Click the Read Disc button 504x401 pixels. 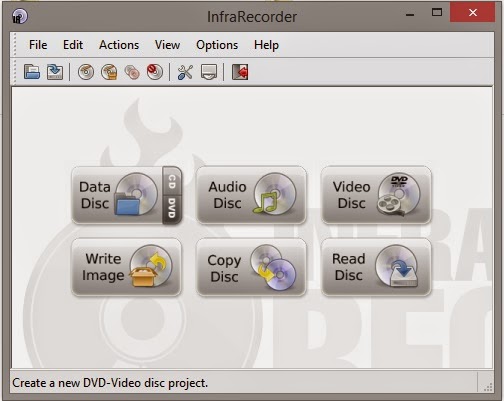(x=376, y=267)
